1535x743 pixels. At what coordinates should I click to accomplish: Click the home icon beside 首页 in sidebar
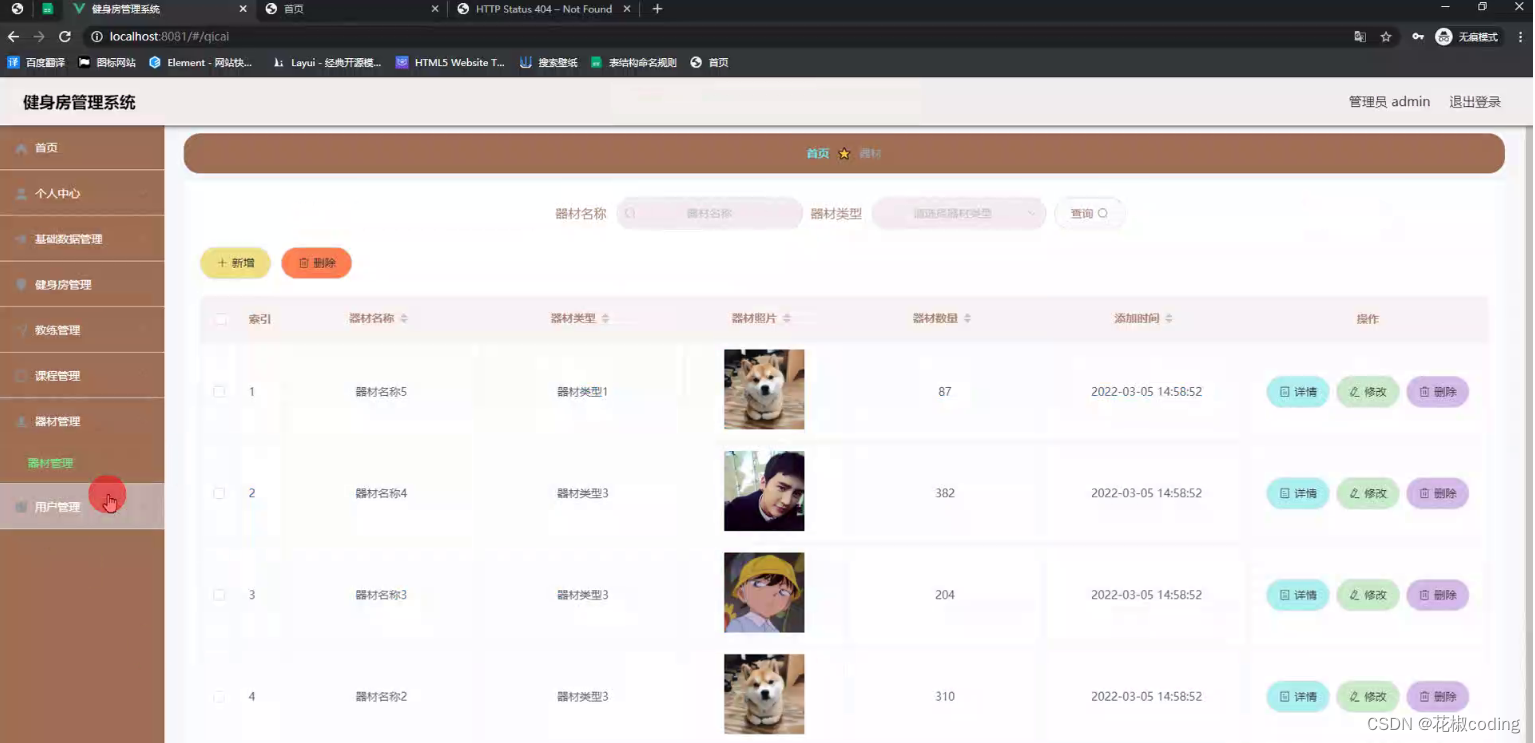click(x=20, y=147)
